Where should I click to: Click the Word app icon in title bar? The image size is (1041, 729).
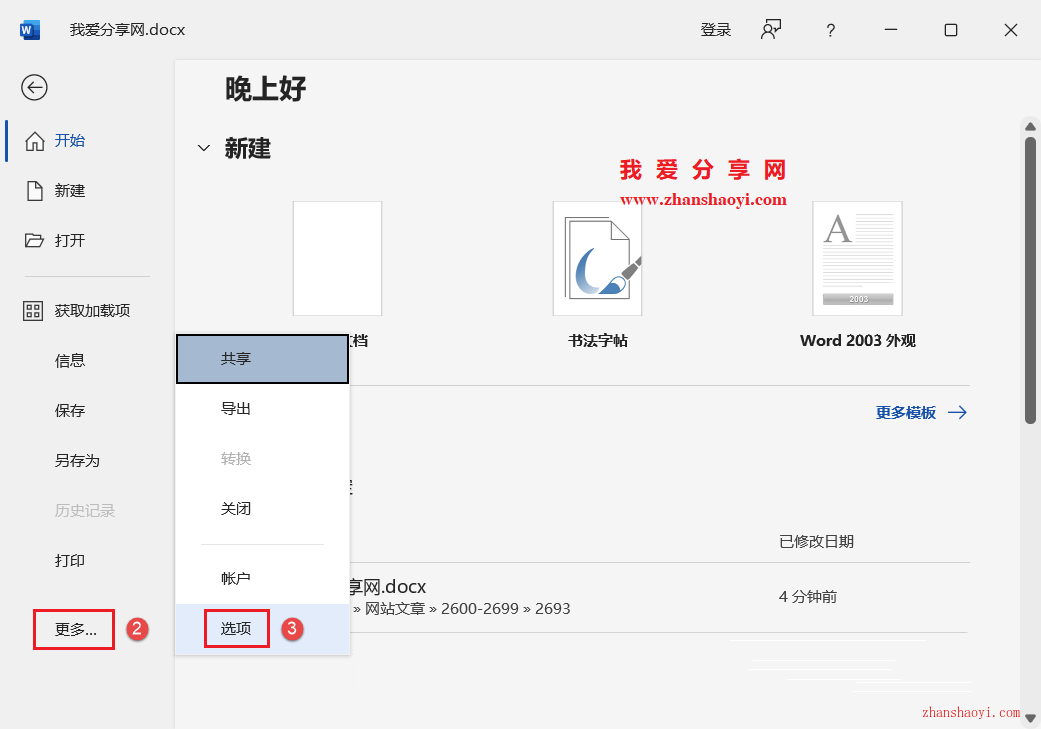pos(30,30)
